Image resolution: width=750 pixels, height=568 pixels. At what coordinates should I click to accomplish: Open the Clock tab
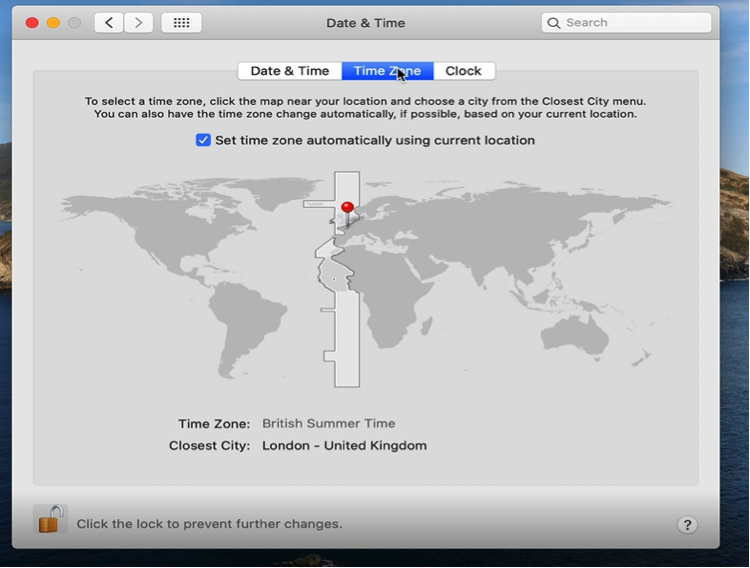[x=463, y=71]
